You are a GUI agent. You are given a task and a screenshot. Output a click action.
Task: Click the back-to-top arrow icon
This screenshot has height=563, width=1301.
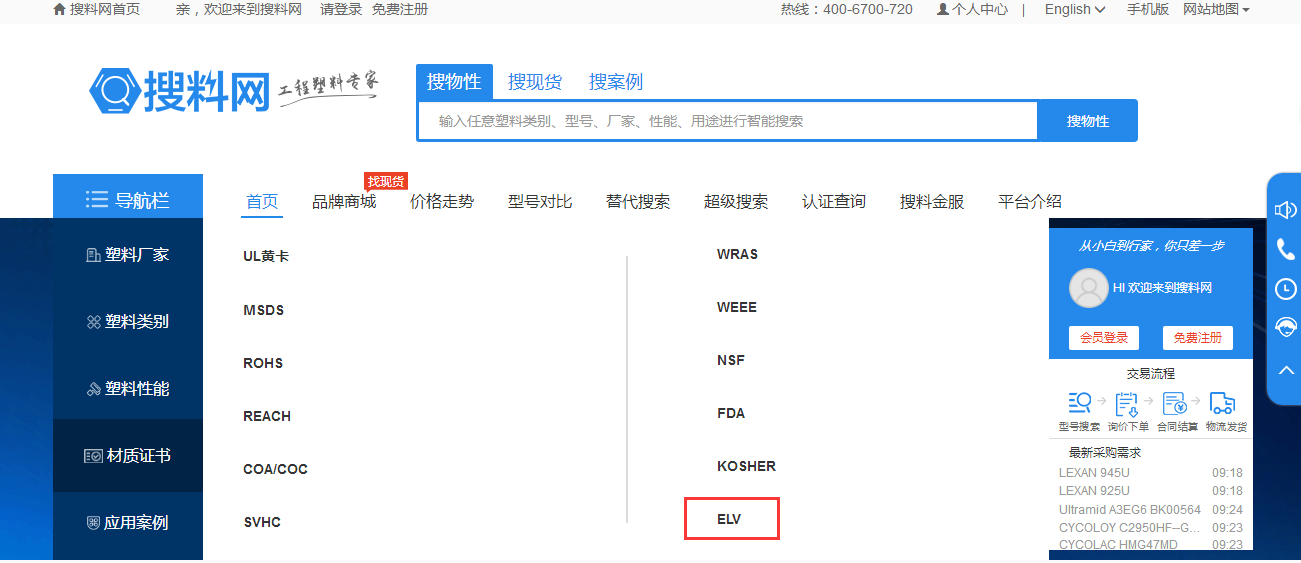(1285, 370)
